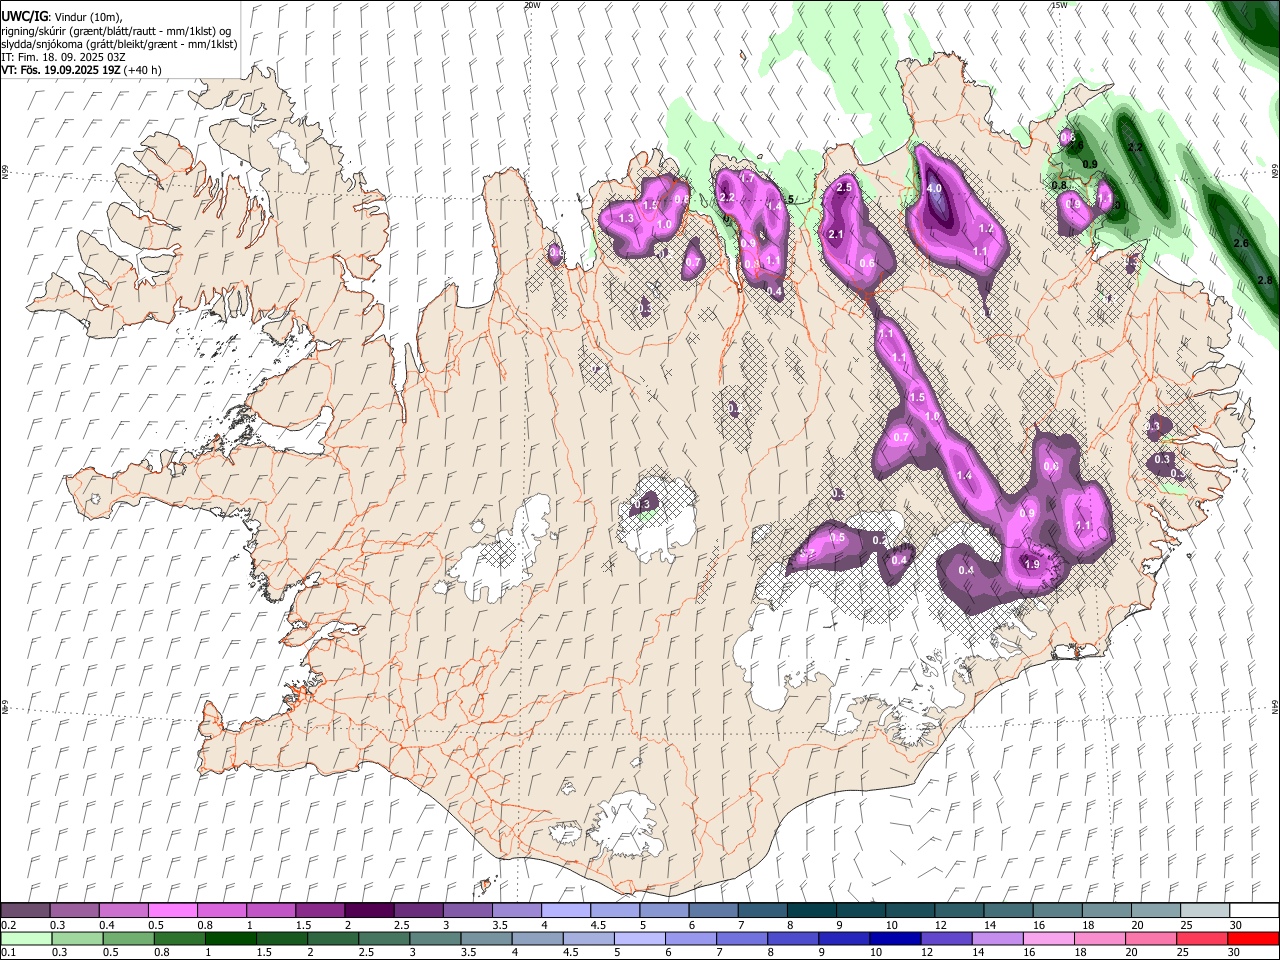Select the pale grey 25 snow scale swatch

pyautogui.click(x=1206, y=910)
